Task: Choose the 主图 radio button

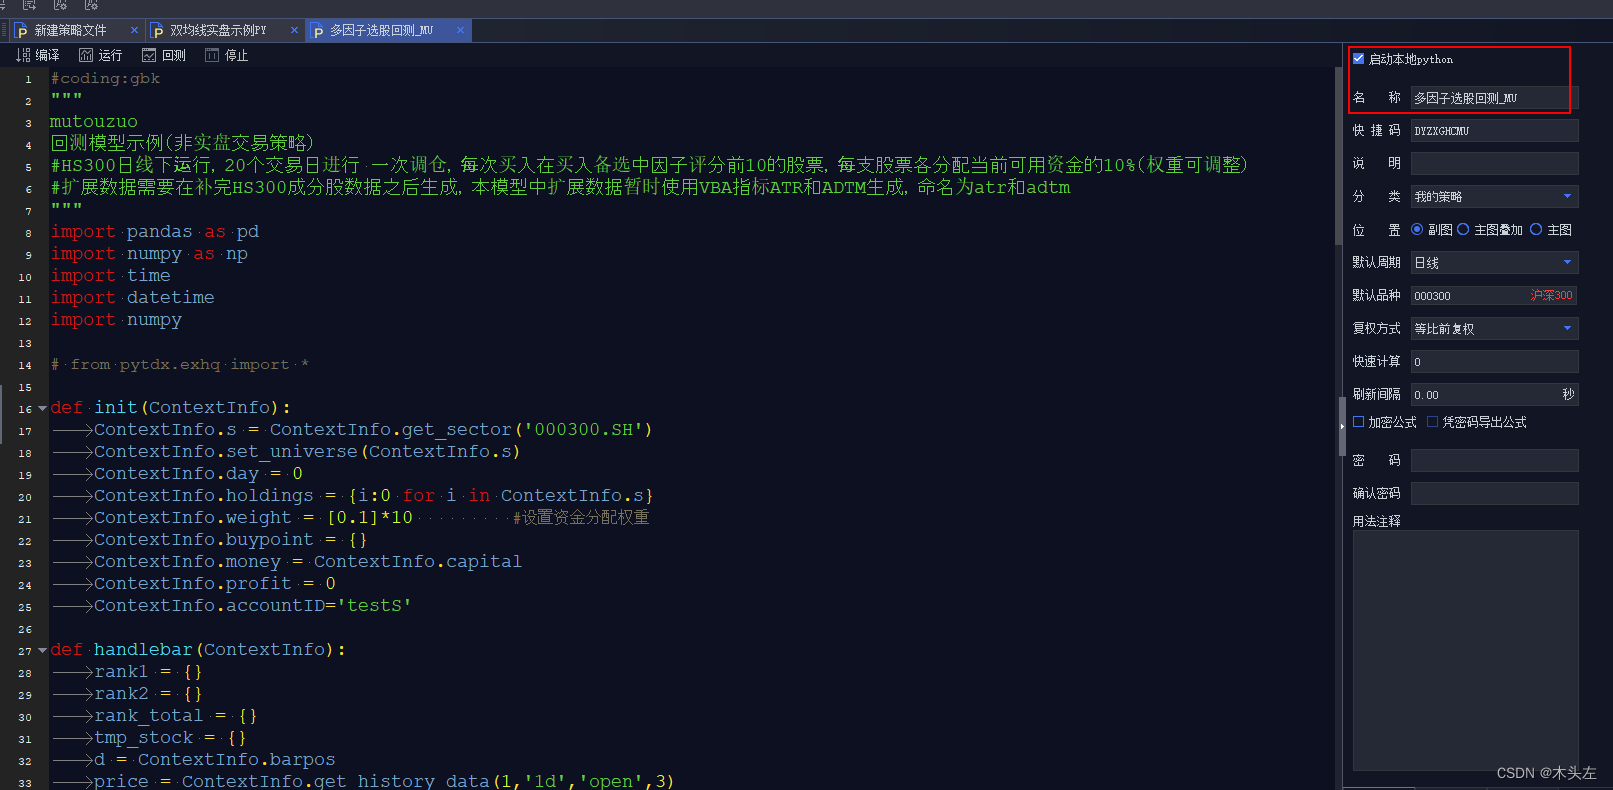Action: pos(1536,229)
